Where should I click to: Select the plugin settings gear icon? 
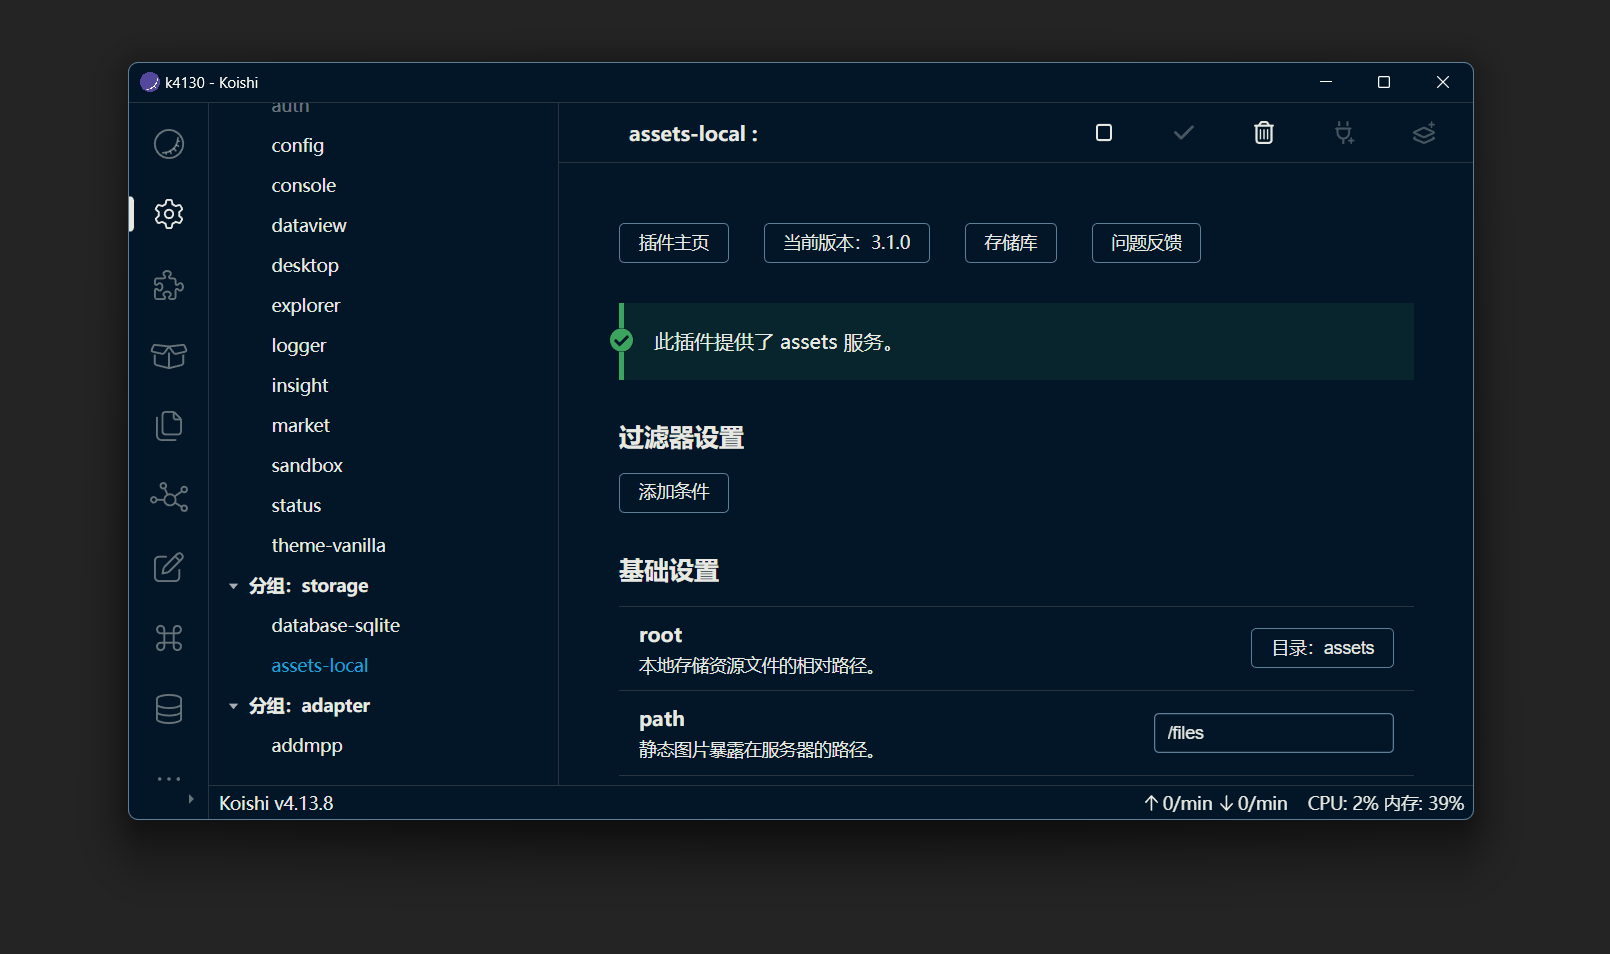pyautogui.click(x=169, y=214)
